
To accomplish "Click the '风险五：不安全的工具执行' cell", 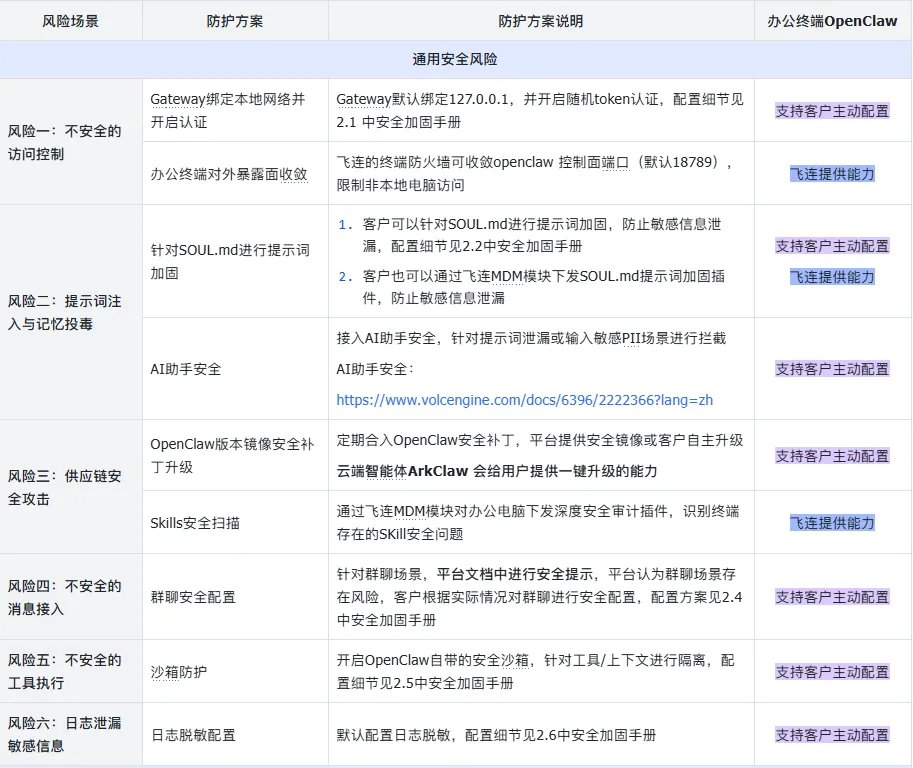I will pos(70,671).
